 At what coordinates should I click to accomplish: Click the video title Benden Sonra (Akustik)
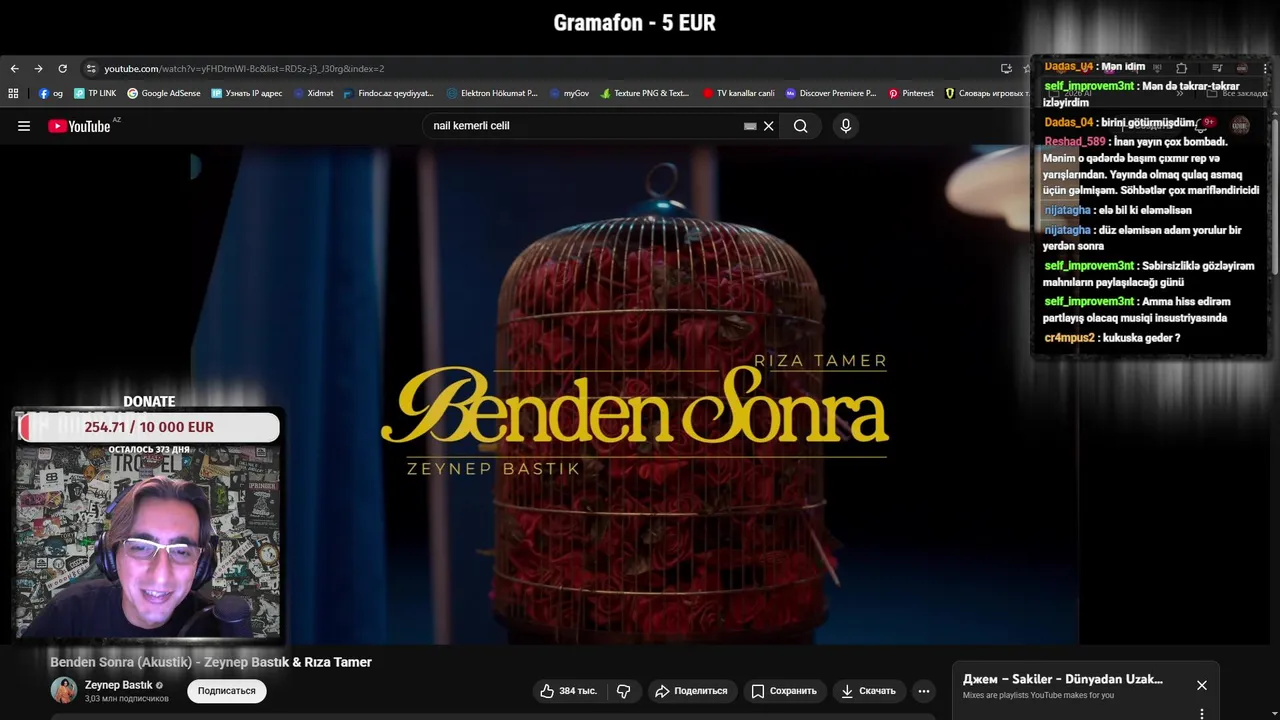(x=211, y=662)
